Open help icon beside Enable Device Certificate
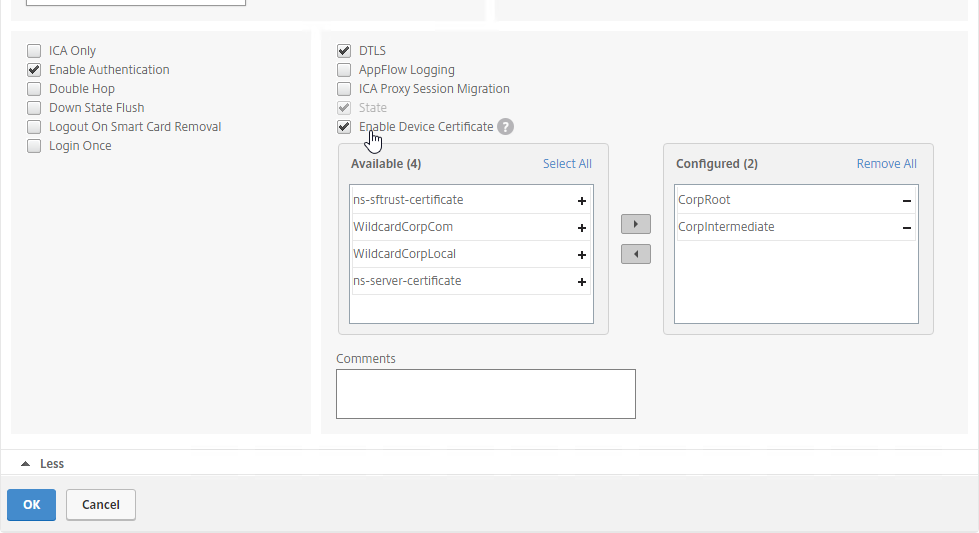This screenshot has width=979, height=533. pos(506,127)
